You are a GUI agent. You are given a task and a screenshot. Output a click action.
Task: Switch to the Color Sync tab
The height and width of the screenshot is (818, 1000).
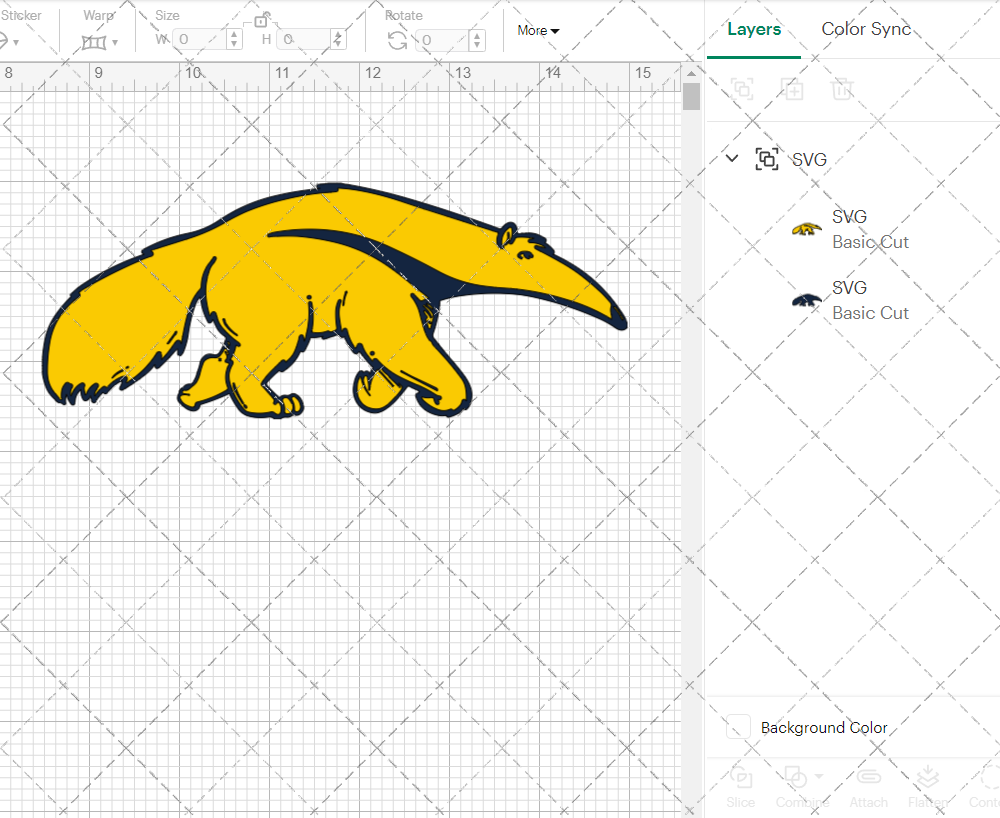pos(866,29)
